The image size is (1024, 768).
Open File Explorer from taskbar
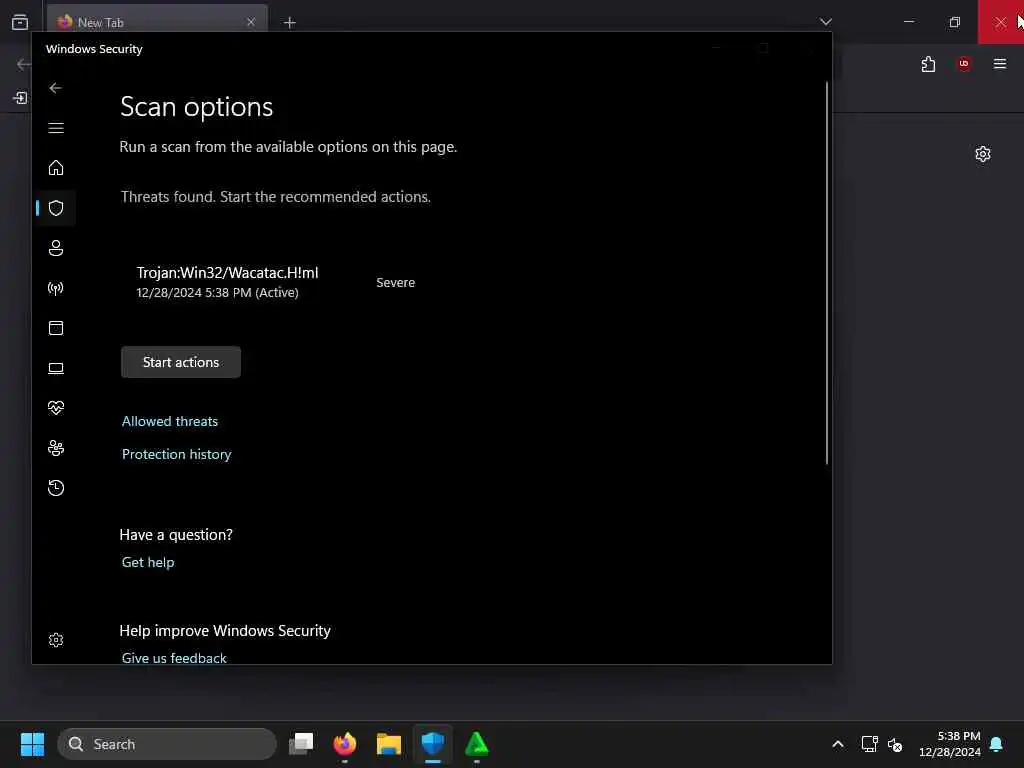pos(389,743)
